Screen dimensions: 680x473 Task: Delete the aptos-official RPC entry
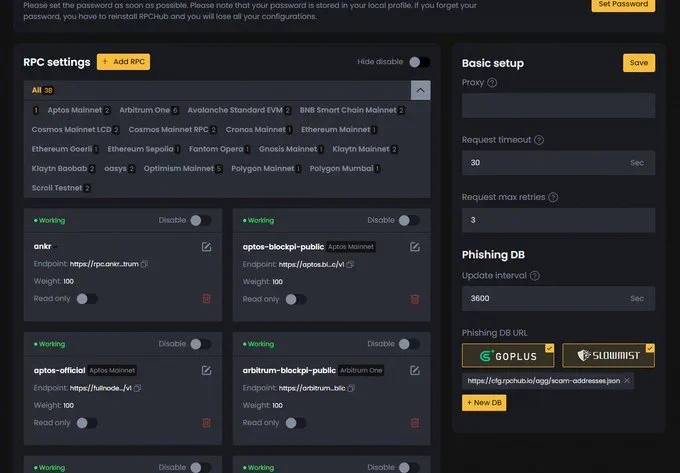tap(206, 422)
